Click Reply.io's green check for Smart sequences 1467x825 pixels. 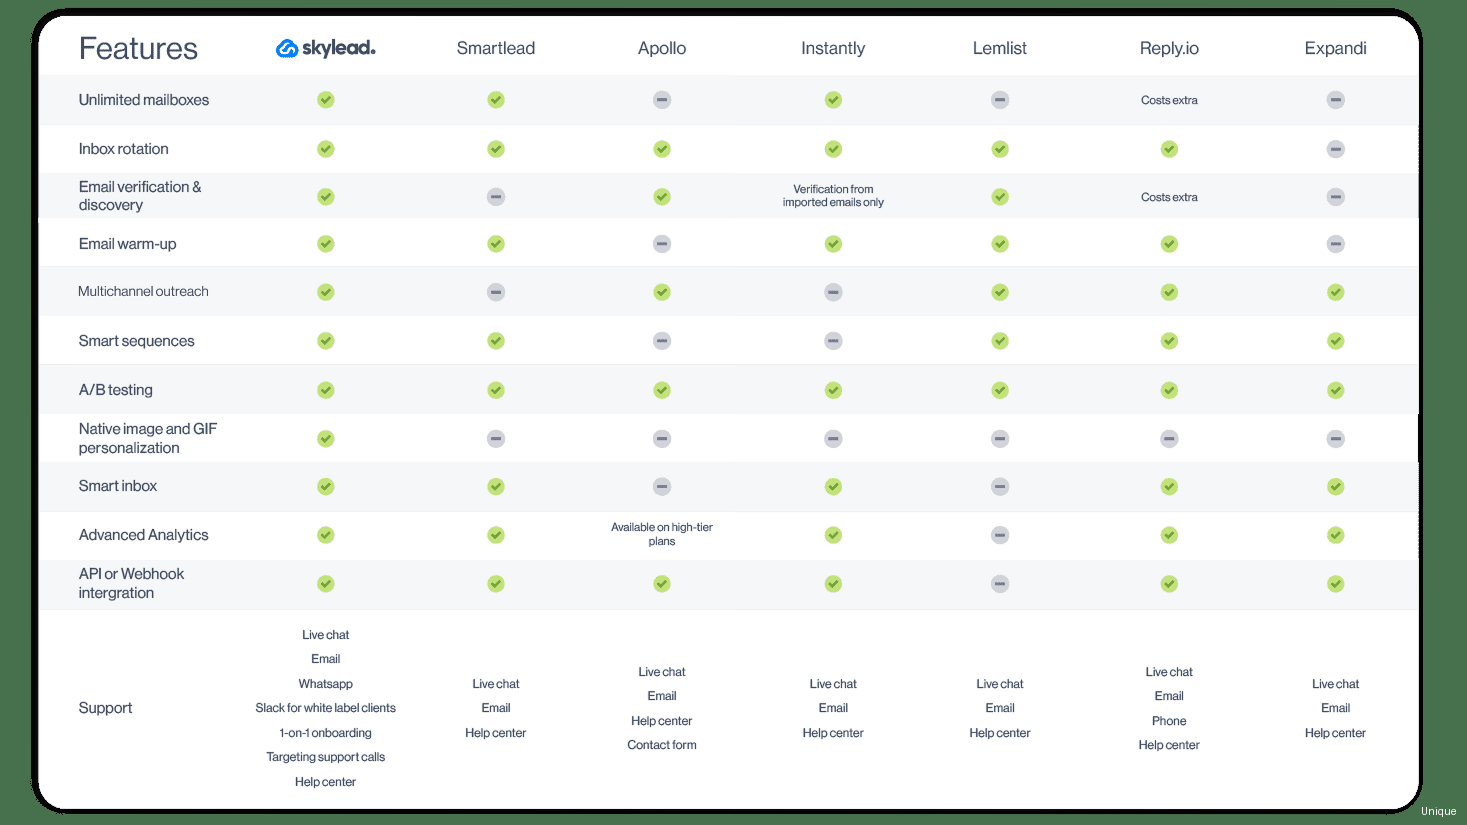(1169, 341)
